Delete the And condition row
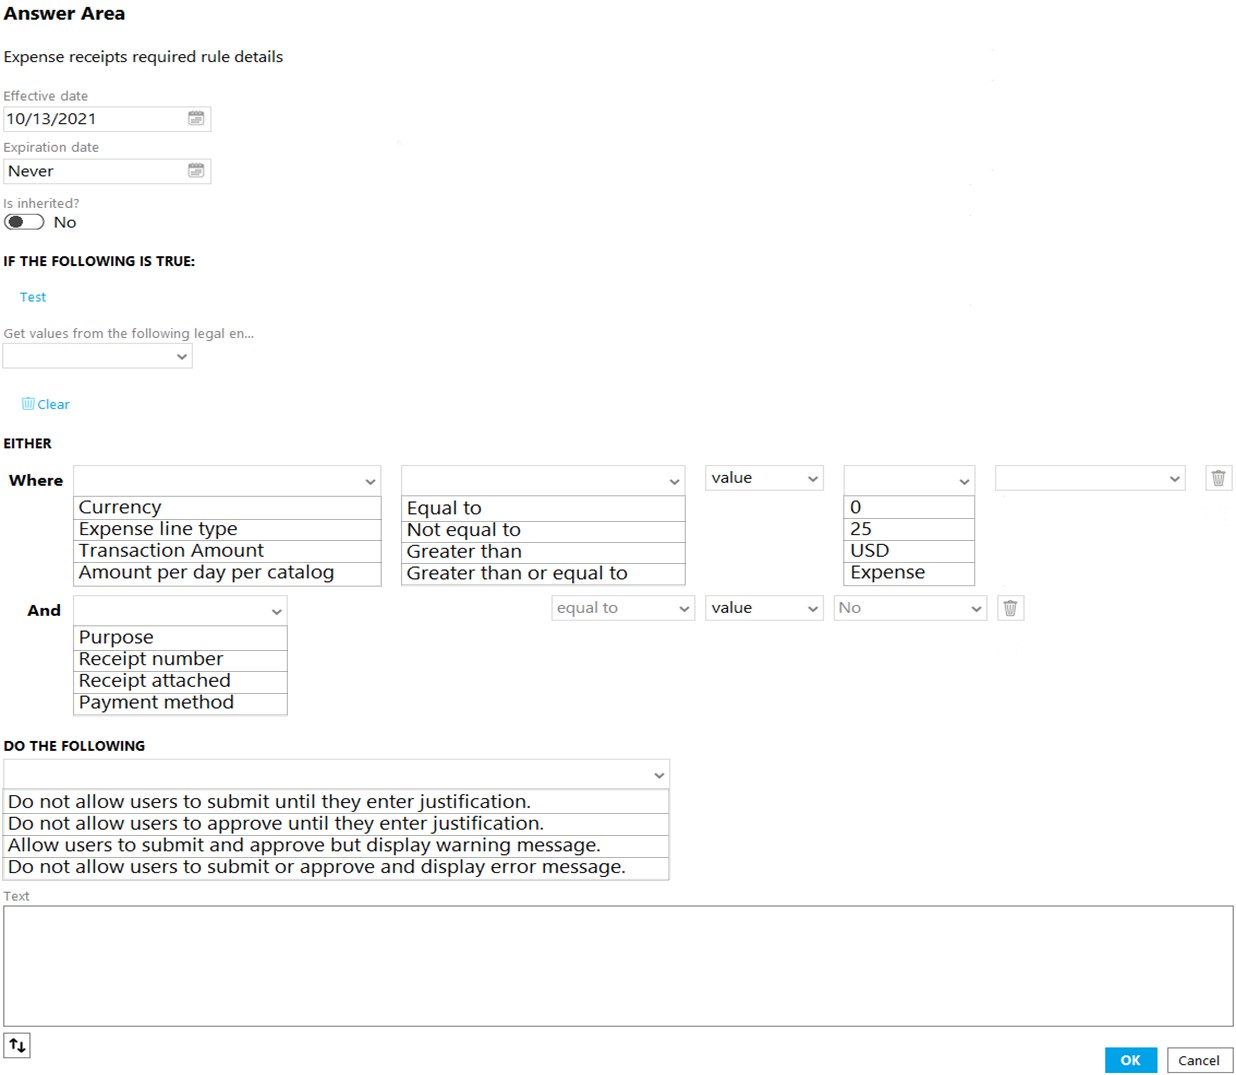1236x1075 pixels. click(x=1010, y=608)
